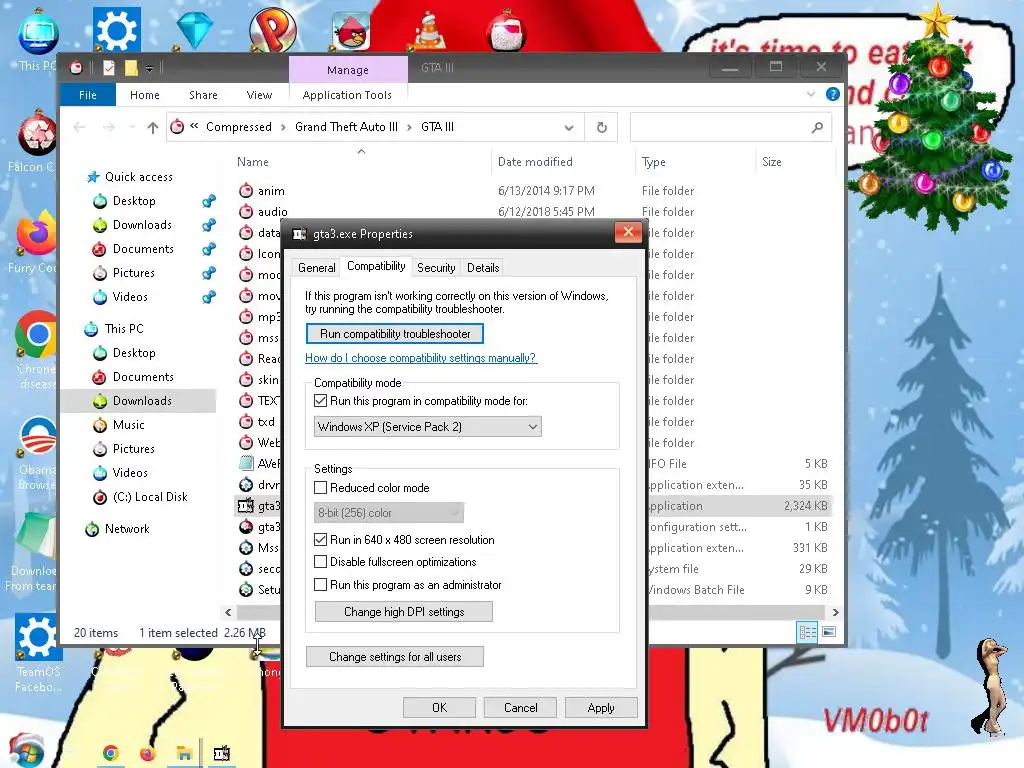Click the Apply button
The width and height of the screenshot is (1024, 768).
[x=601, y=708]
